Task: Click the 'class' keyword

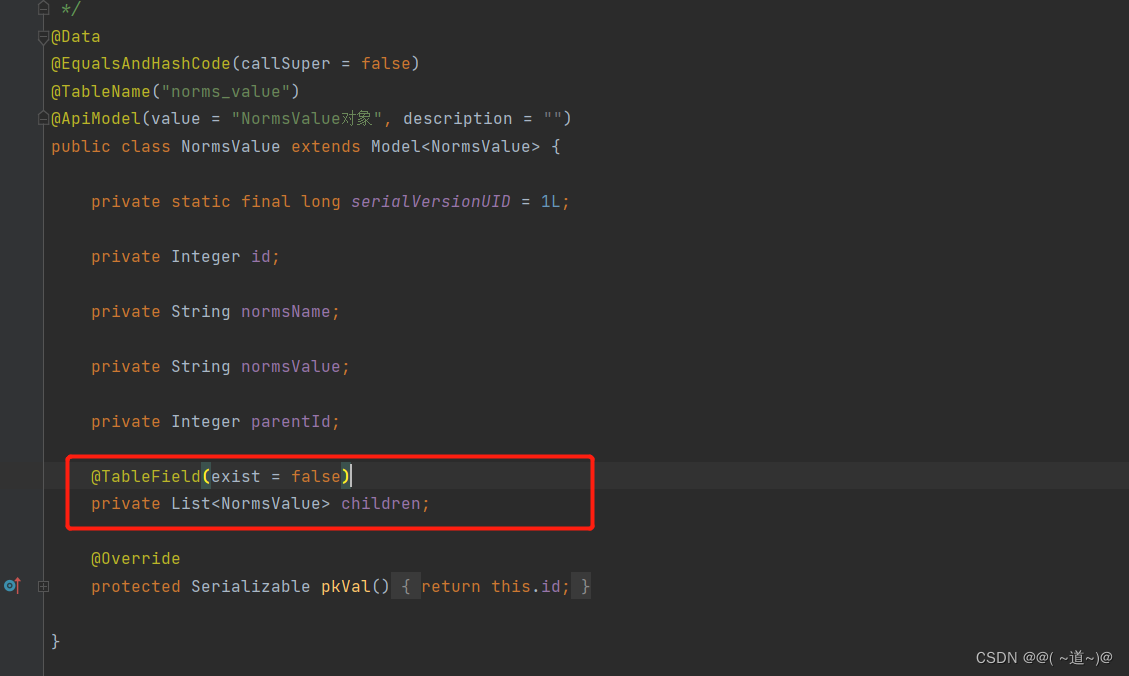Action: (x=145, y=147)
